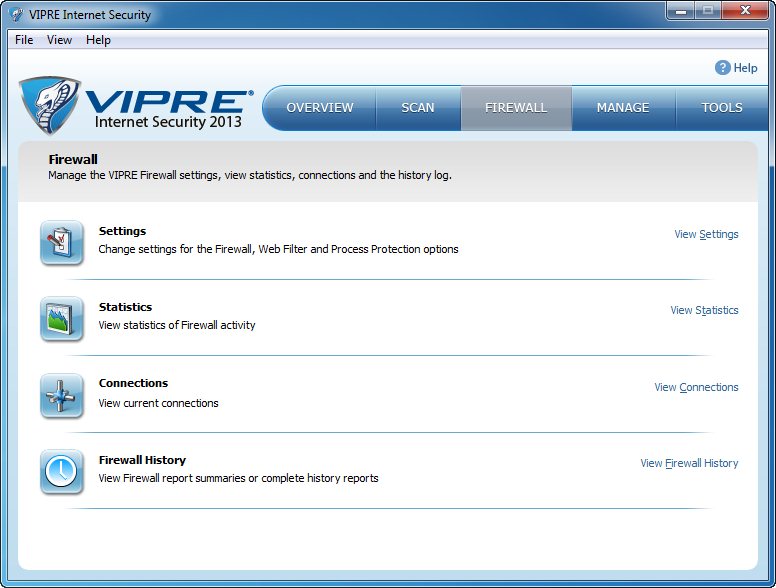Click the 'Internet Security 2013' logo text
Image resolution: width=776 pixels, height=588 pixels.
click(168, 122)
